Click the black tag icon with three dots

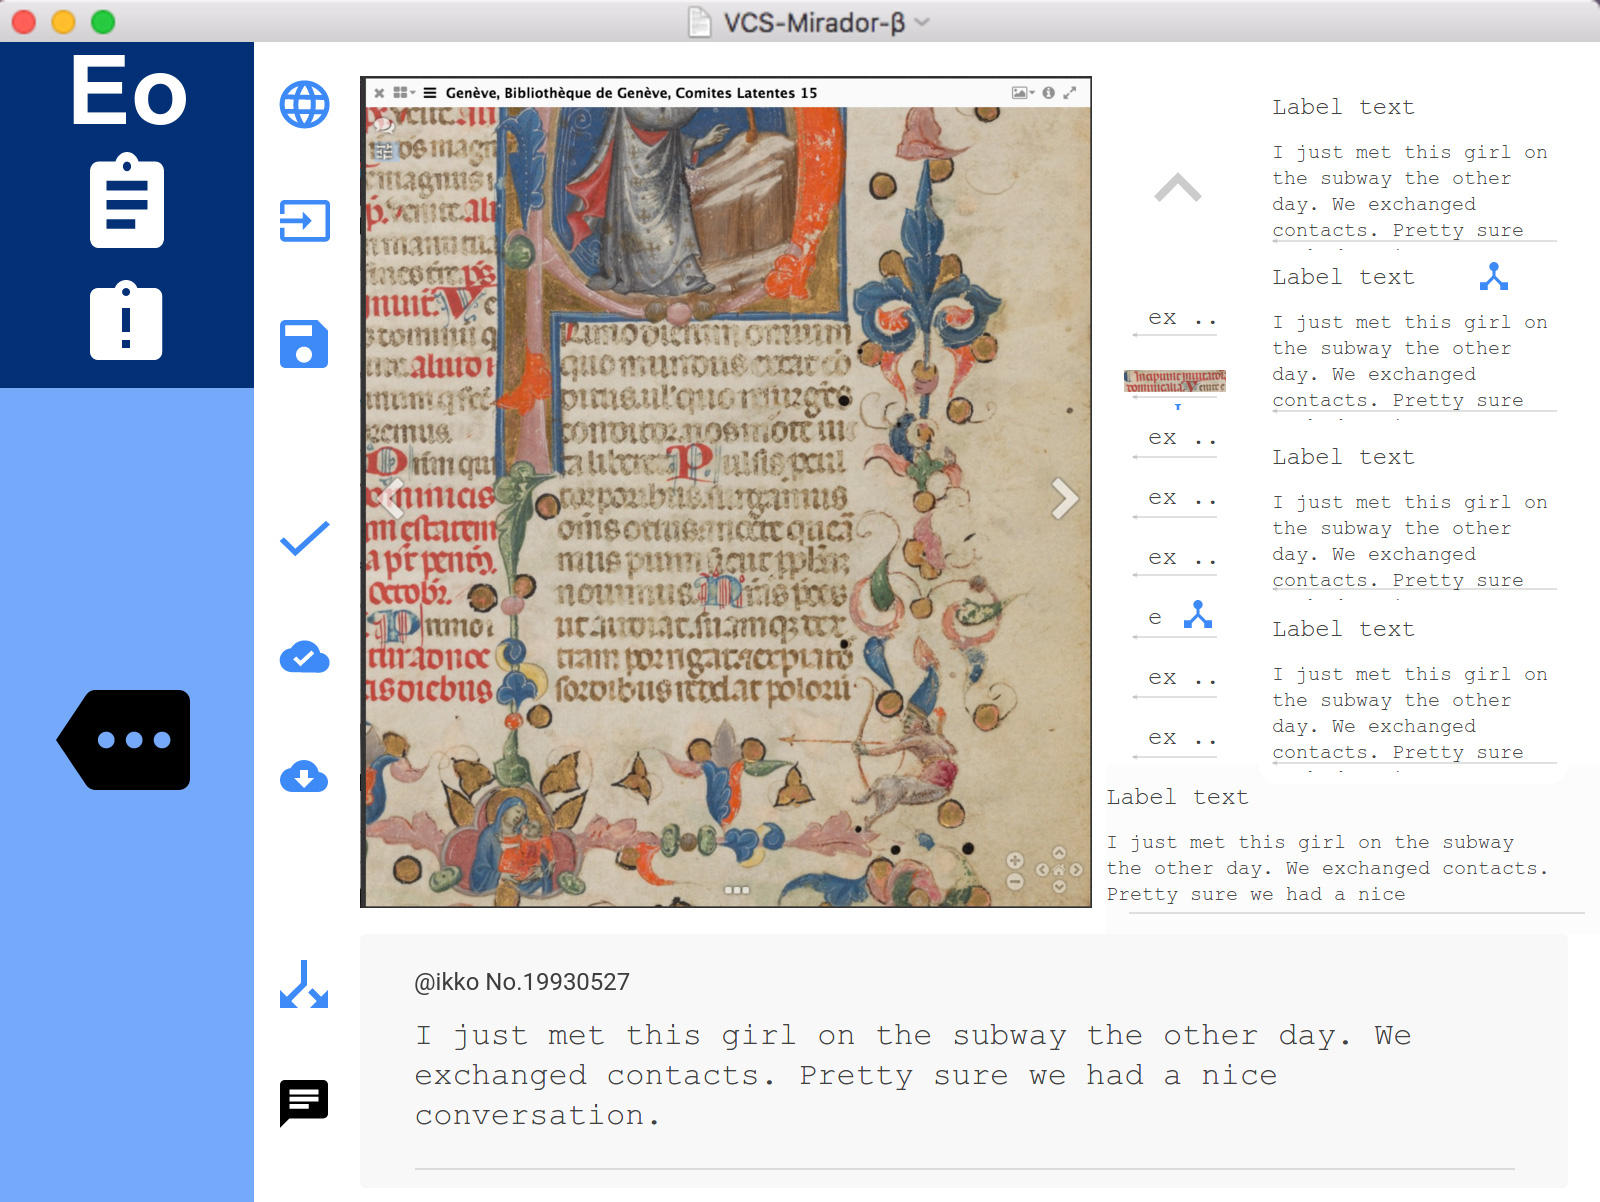pyautogui.click(x=124, y=740)
